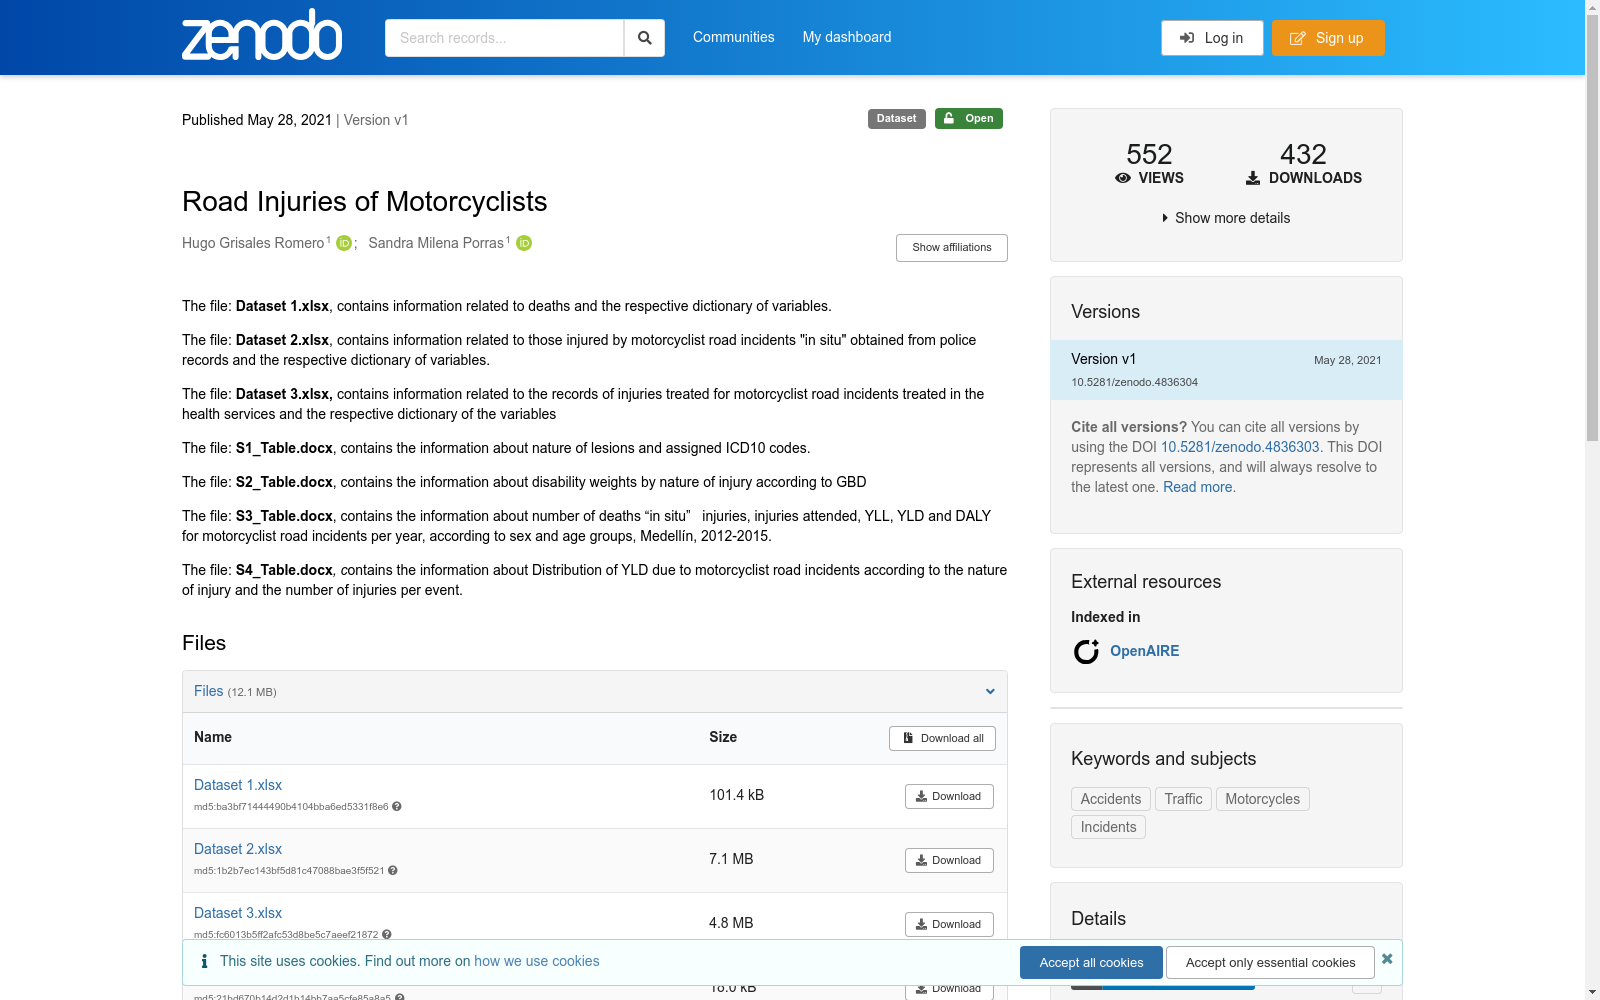Click the info icon in the cookie banner
Image resolution: width=1600 pixels, height=1000 pixels.
204,961
